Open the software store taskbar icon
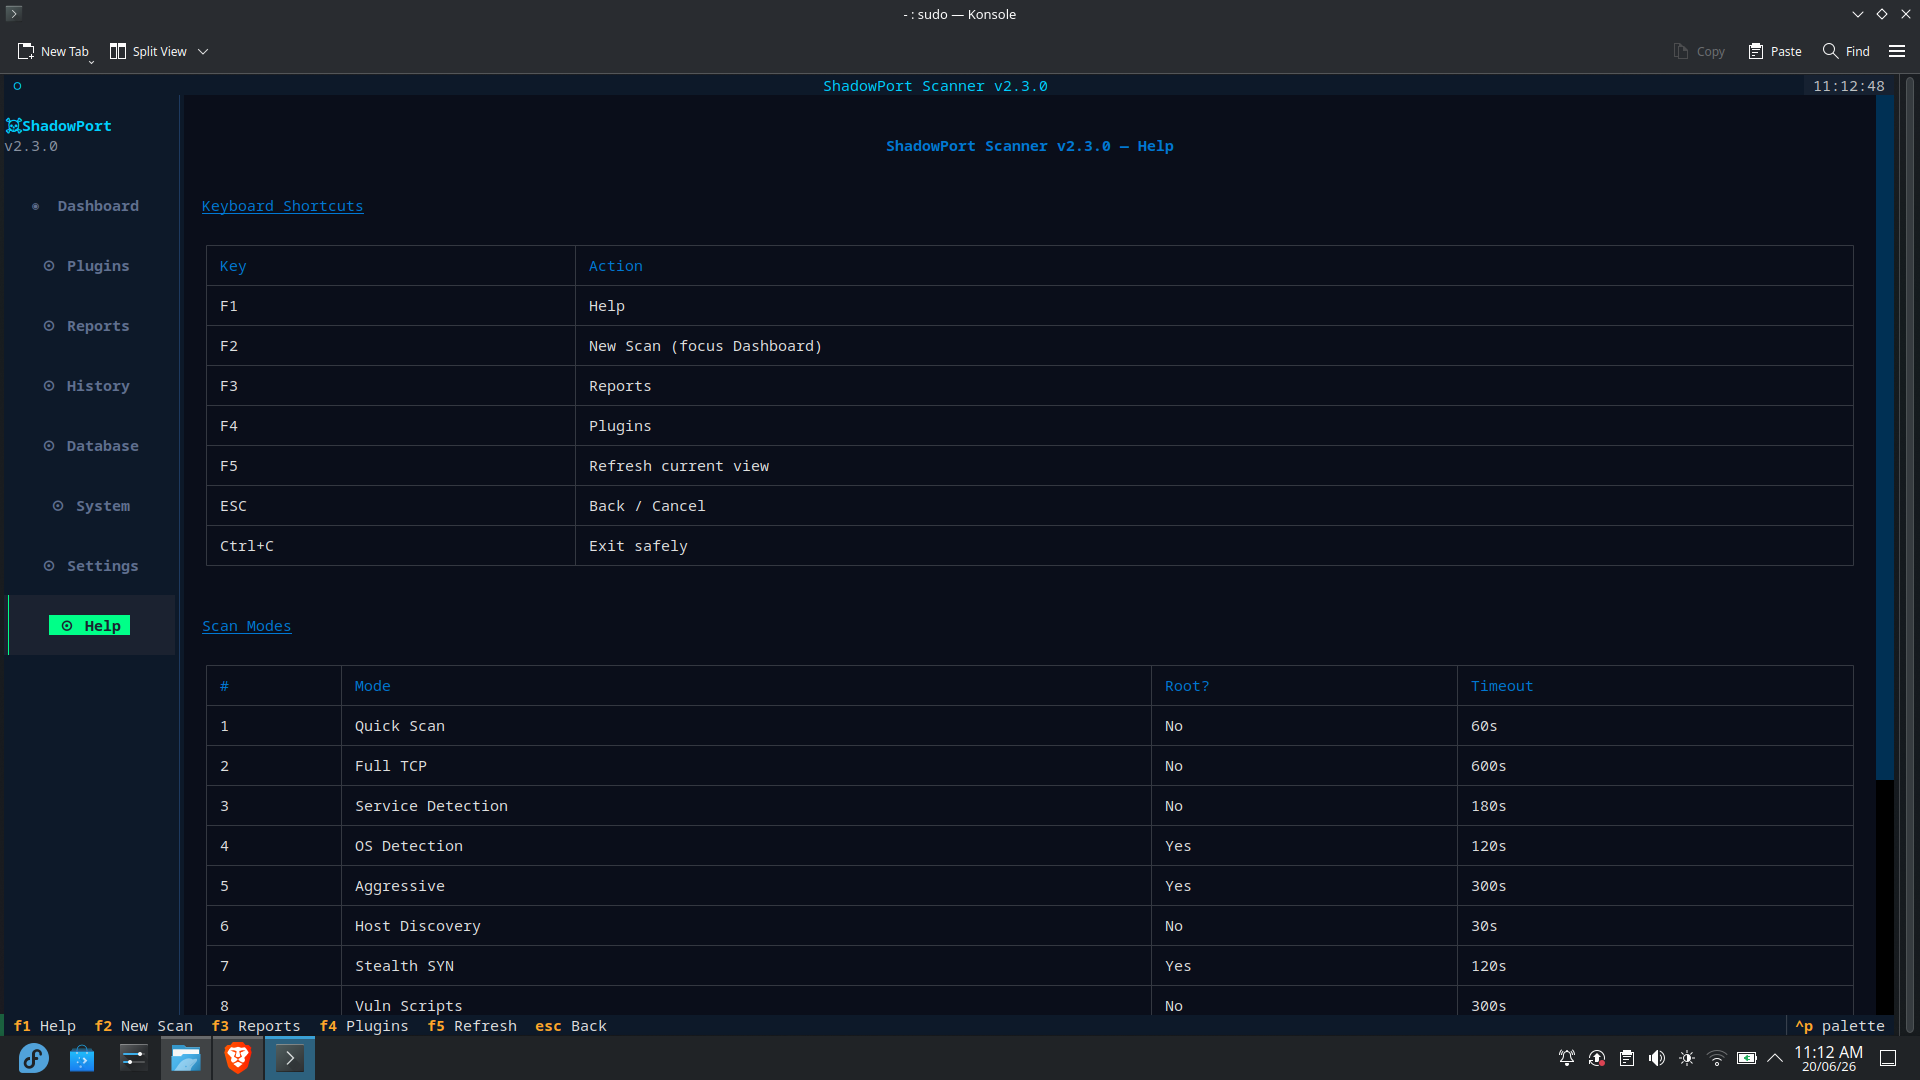1920x1080 pixels. click(82, 1058)
